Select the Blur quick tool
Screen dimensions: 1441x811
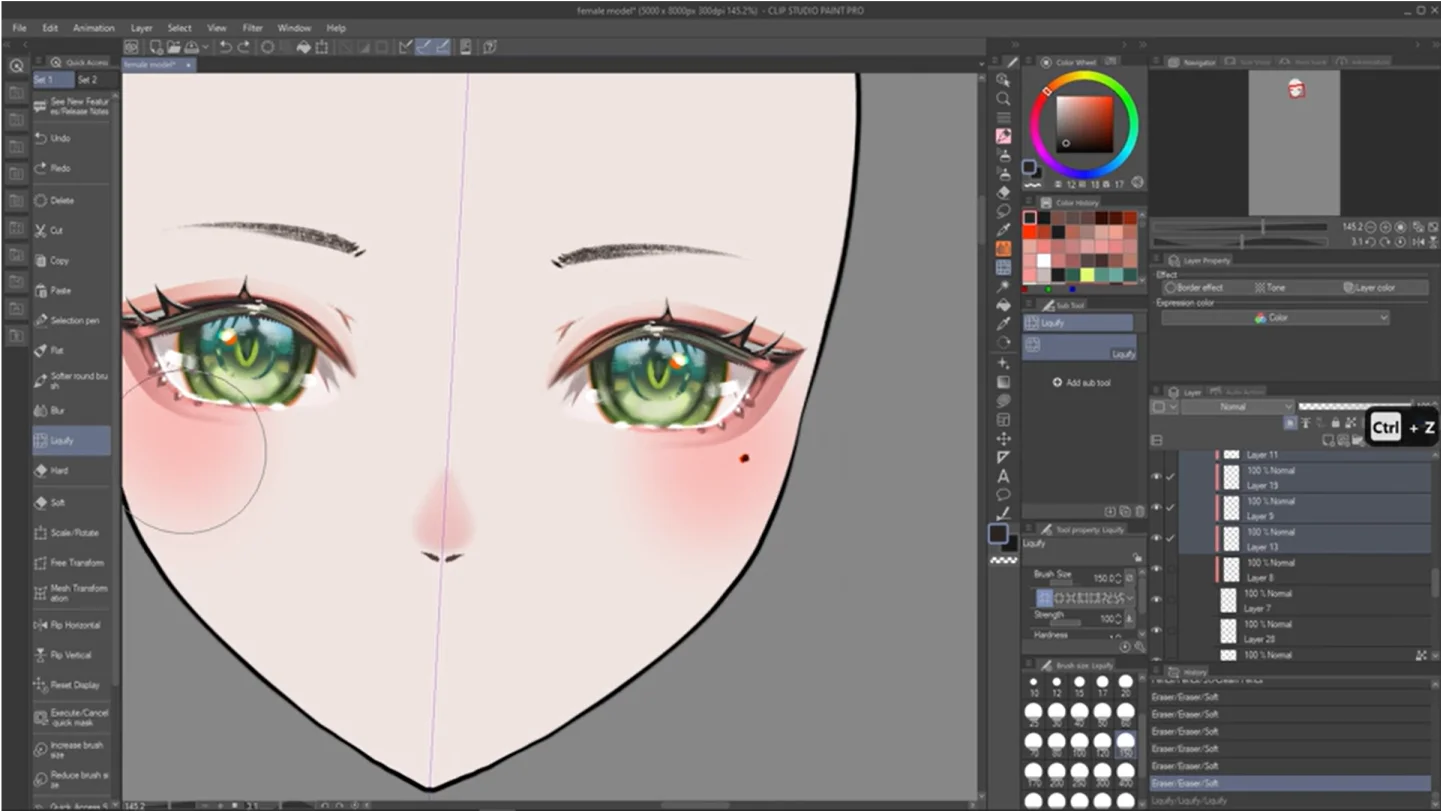click(72, 410)
